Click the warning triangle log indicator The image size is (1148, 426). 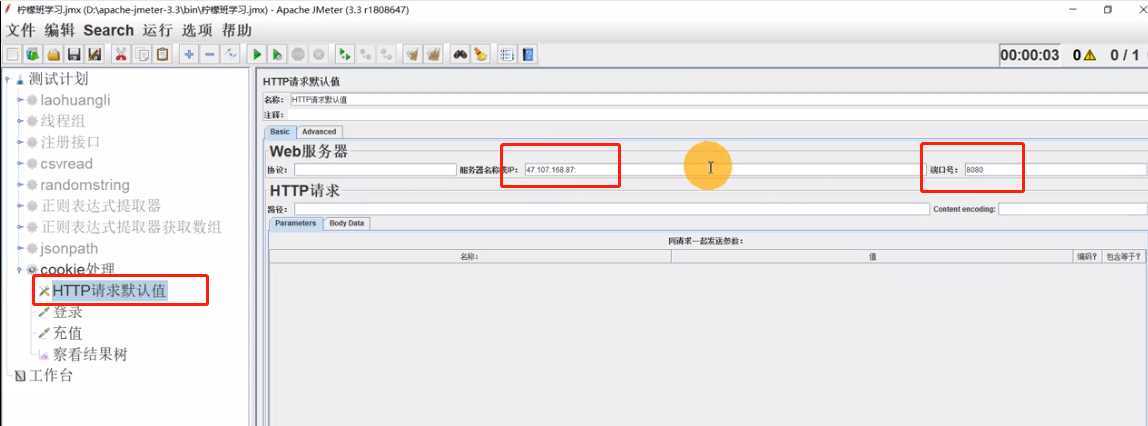[1089, 55]
